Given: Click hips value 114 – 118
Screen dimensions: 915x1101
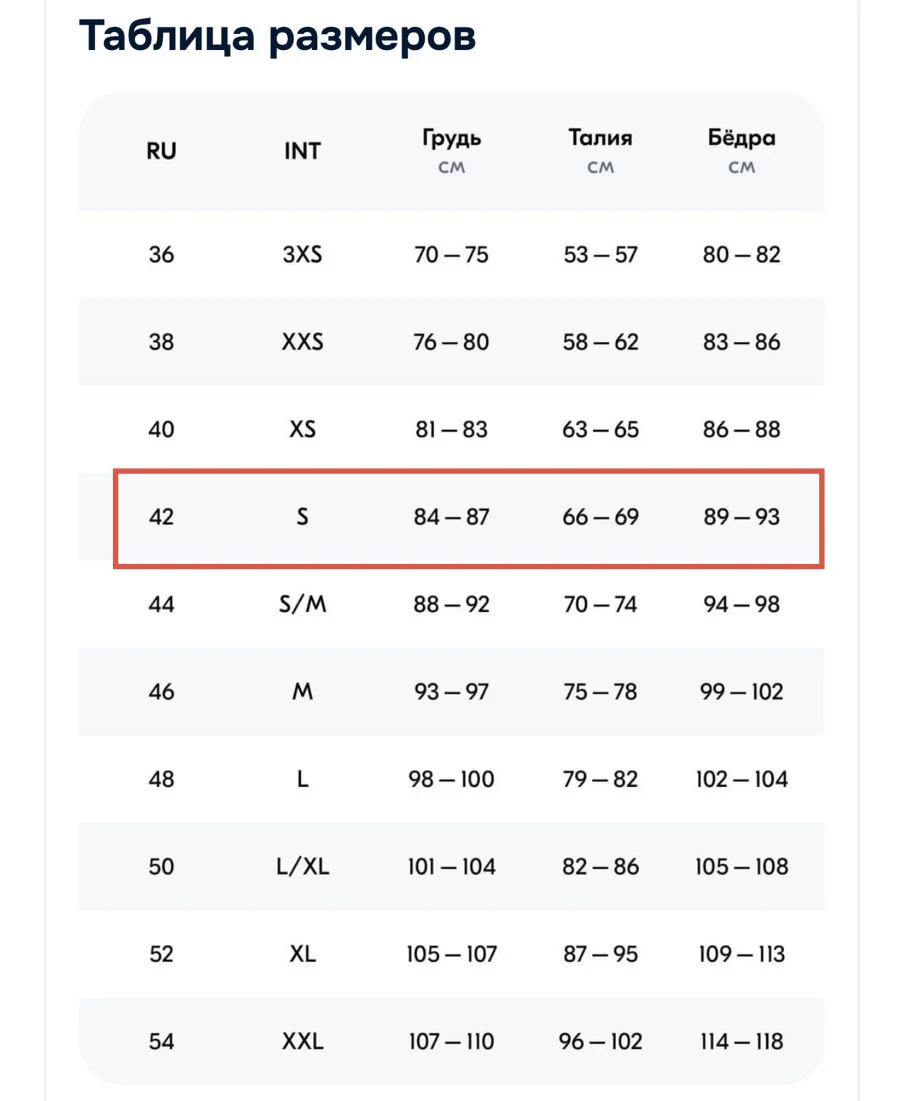Looking at the screenshot, I should pyautogui.click(x=742, y=1041).
